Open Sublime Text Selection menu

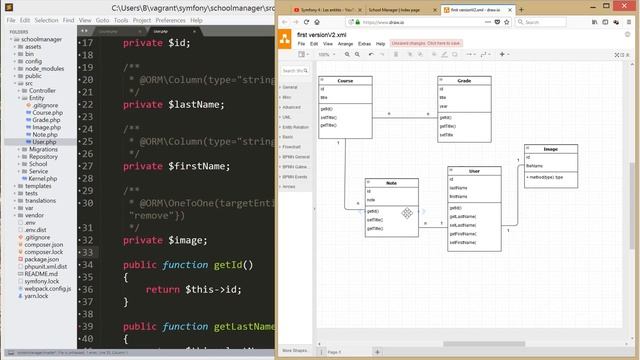pos(46,20)
